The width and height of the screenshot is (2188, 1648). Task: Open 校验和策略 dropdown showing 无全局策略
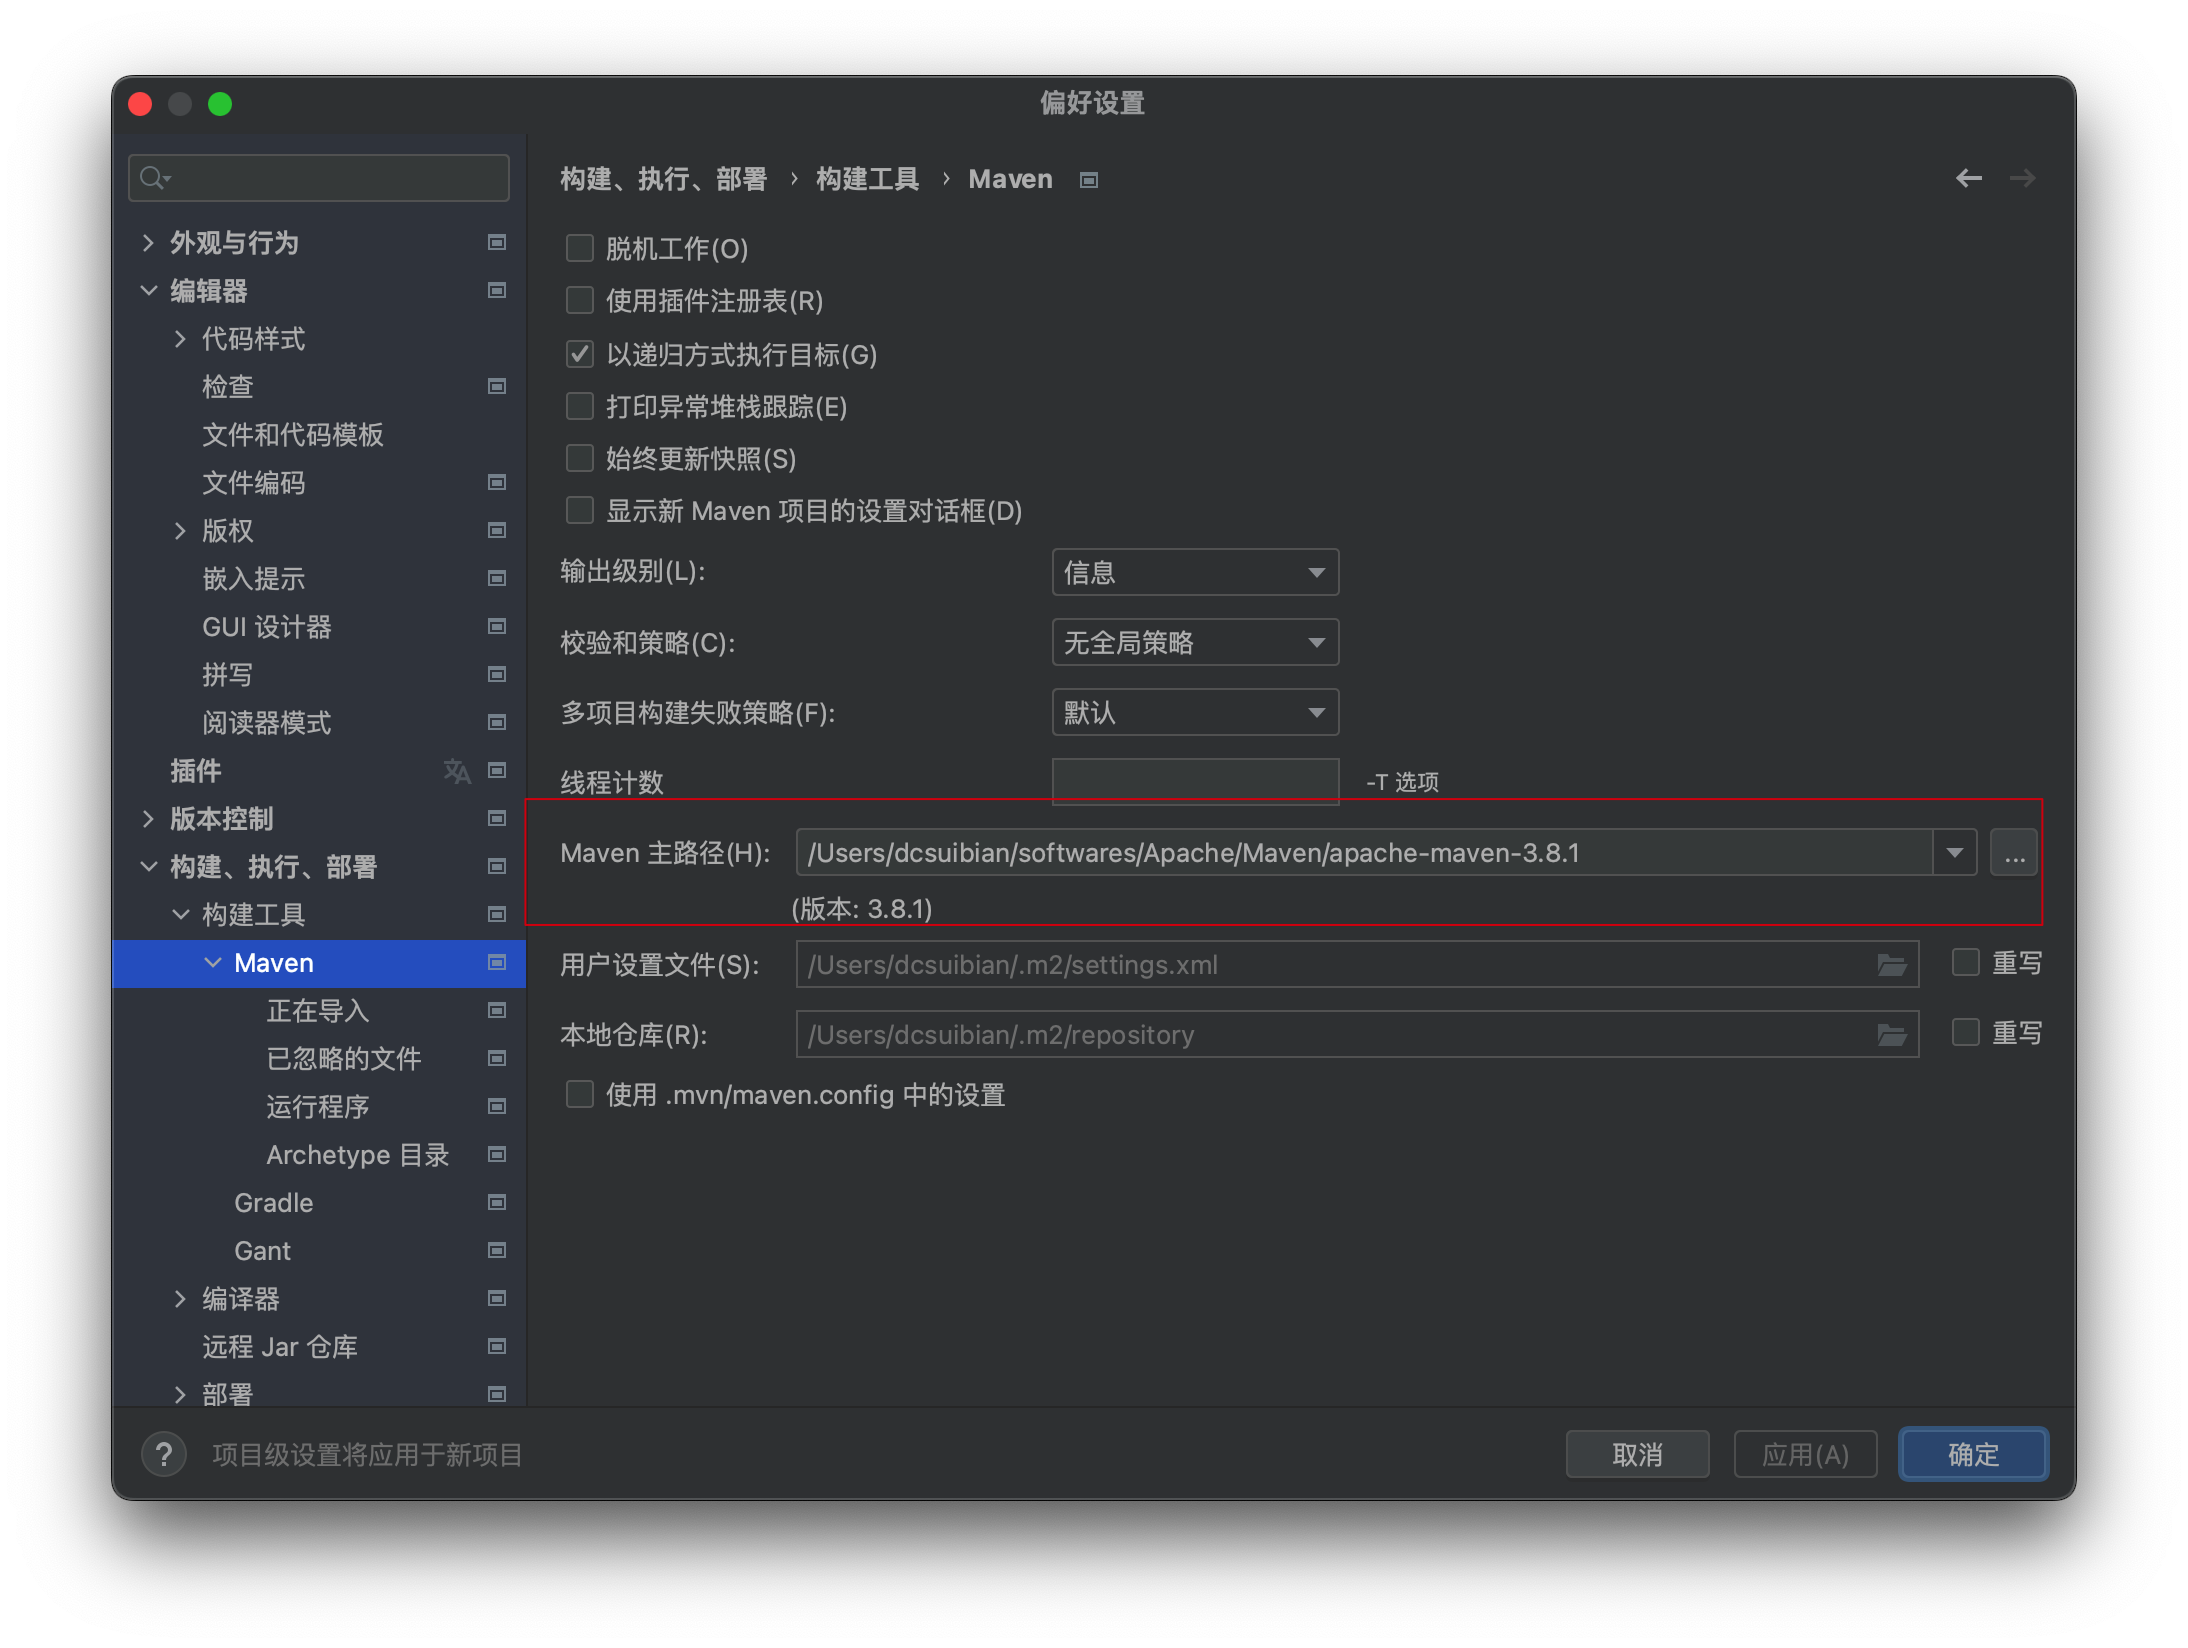[x=1195, y=642]
